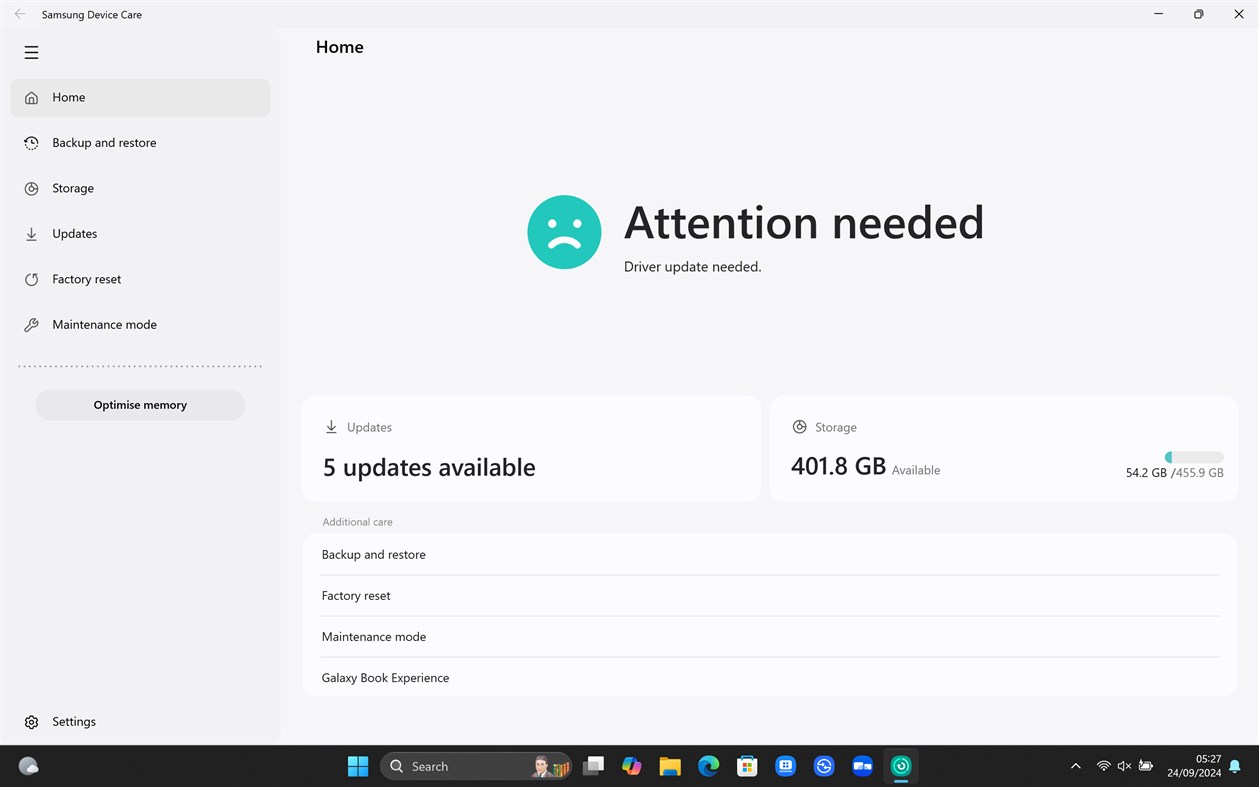Select Factory reset under Additional care

coord(356,595)
